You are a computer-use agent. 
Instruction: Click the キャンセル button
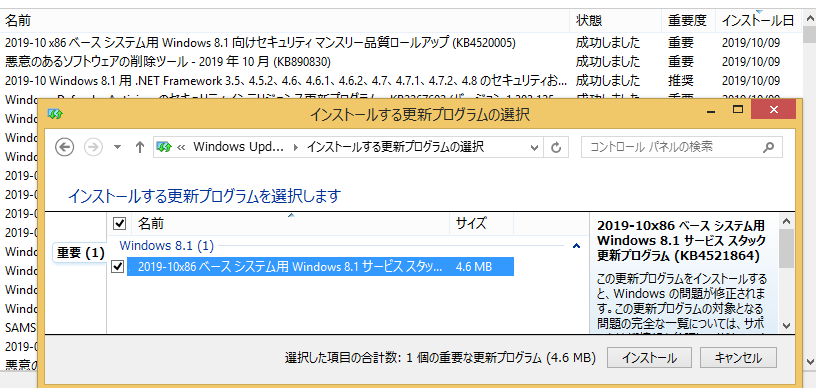coord(738,358)
